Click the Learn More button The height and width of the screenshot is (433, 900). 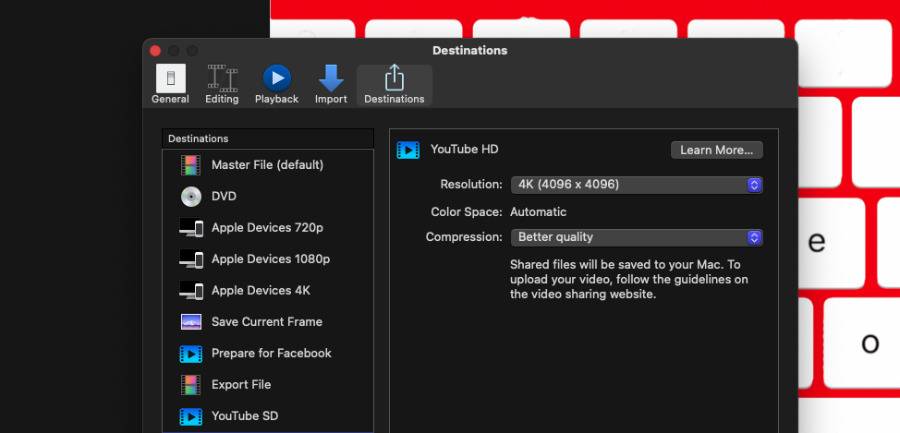[717, 150]
